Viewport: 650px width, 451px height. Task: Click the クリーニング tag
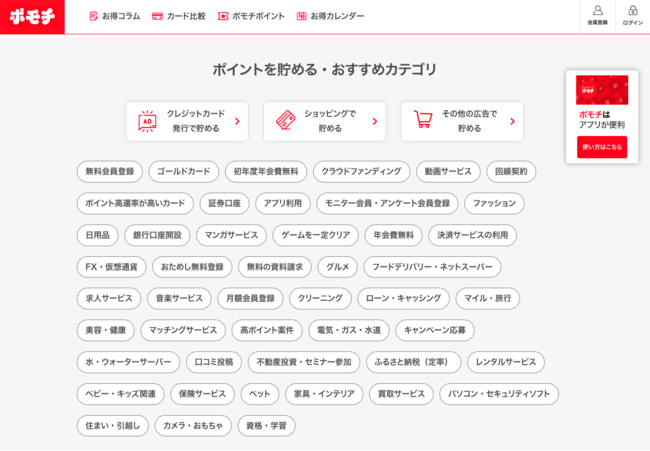click(x=320, y=298)
